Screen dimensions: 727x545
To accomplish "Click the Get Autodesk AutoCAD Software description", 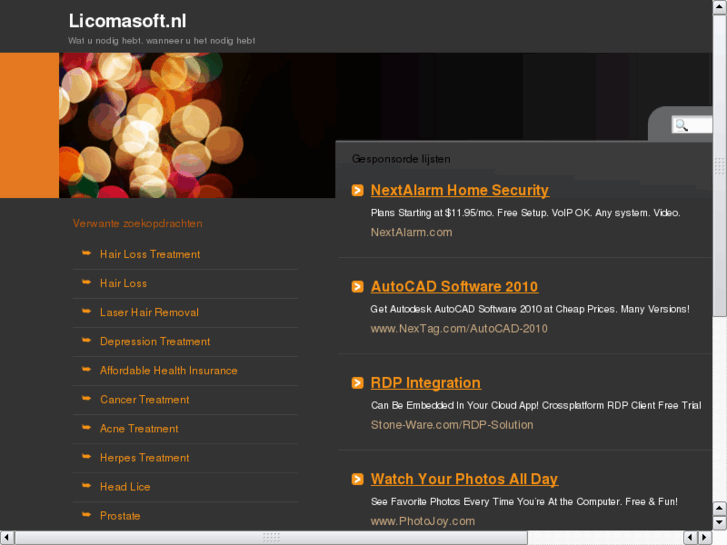I will [530, 309].
